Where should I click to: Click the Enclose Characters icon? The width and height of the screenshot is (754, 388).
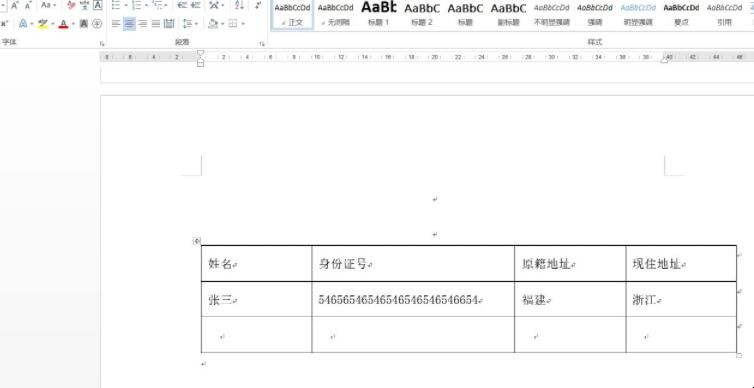97,24
